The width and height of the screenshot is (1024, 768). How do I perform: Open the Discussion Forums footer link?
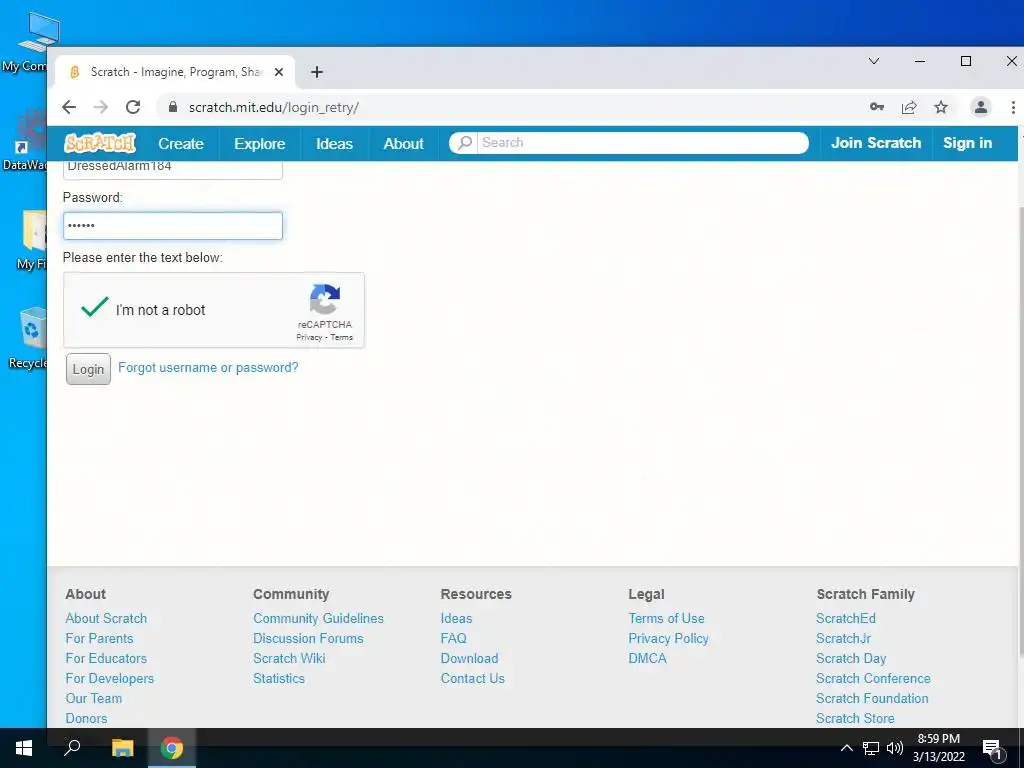coord(308,639)
